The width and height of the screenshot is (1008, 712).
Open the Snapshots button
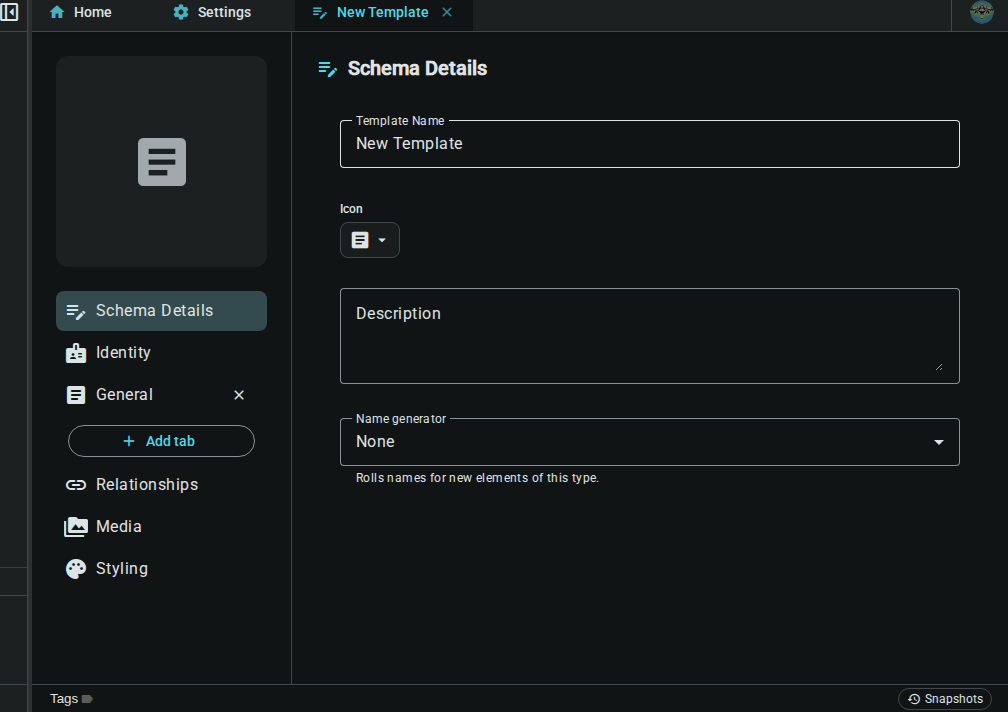[x=944, y=699]
